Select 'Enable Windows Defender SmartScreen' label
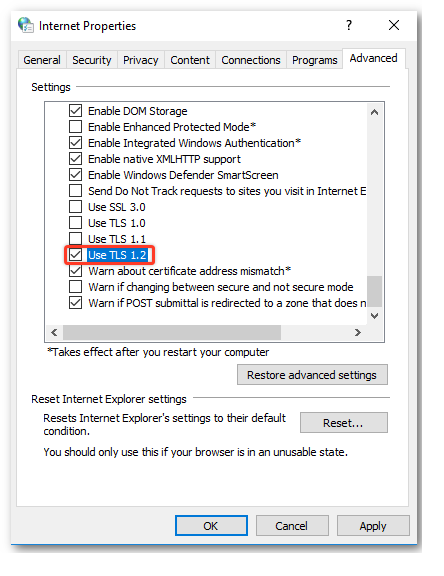This screenshot has width=444, height=576. coord(183,175)
